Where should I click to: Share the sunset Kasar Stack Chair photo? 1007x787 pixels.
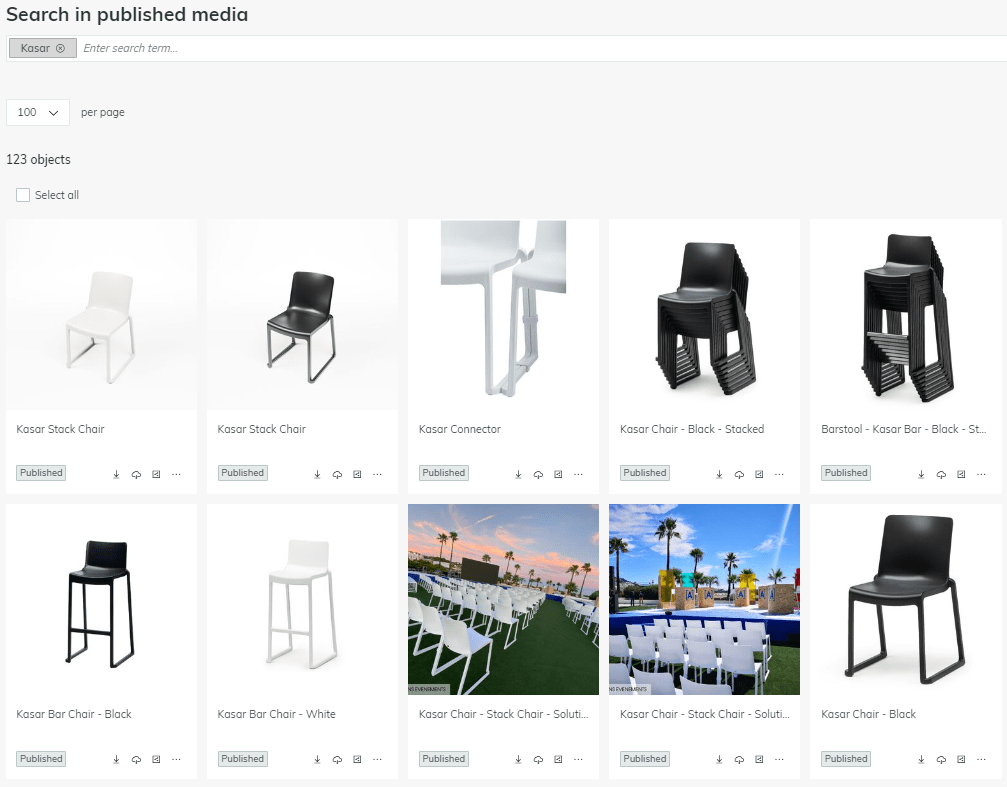pyautogui.click(x=558, y=759)
